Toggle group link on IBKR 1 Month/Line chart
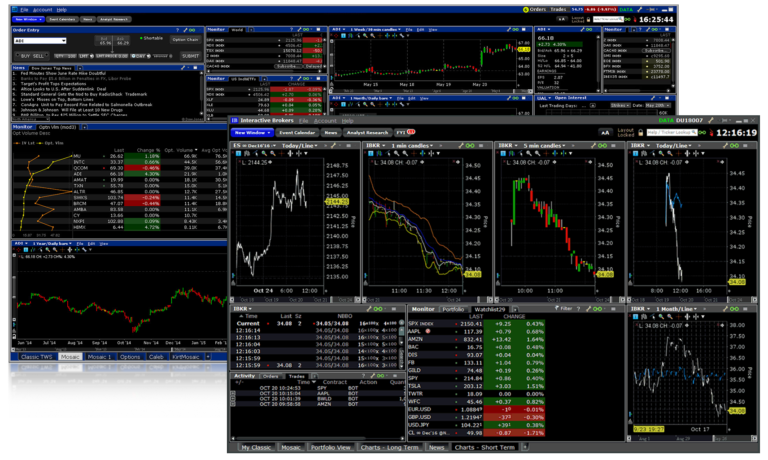This screenshot has width=768, height=460. [x=734, y=309]
